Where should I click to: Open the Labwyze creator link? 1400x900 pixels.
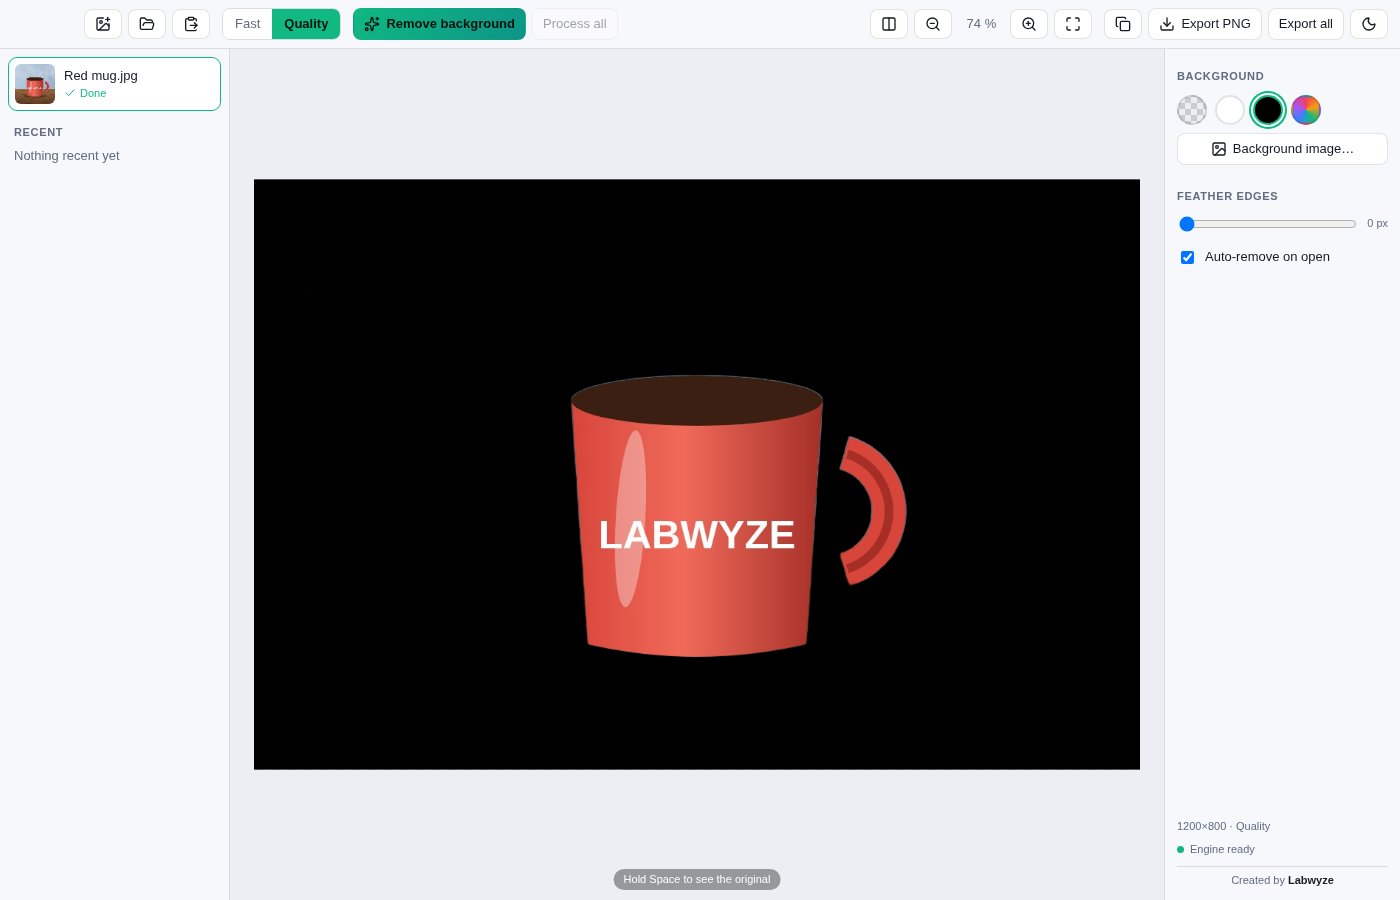(1311, 880)
